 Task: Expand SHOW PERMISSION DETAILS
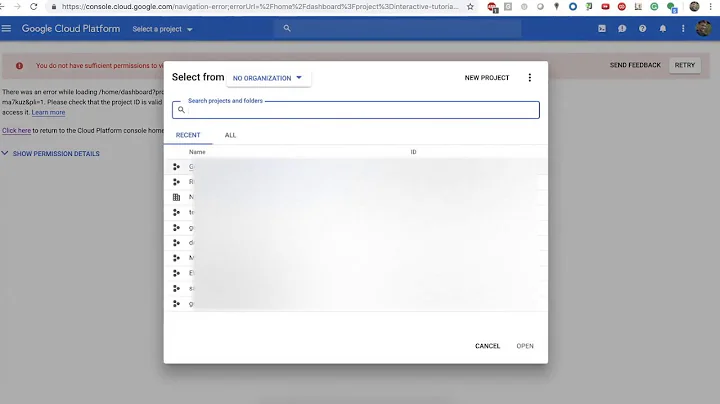(51, 153)
